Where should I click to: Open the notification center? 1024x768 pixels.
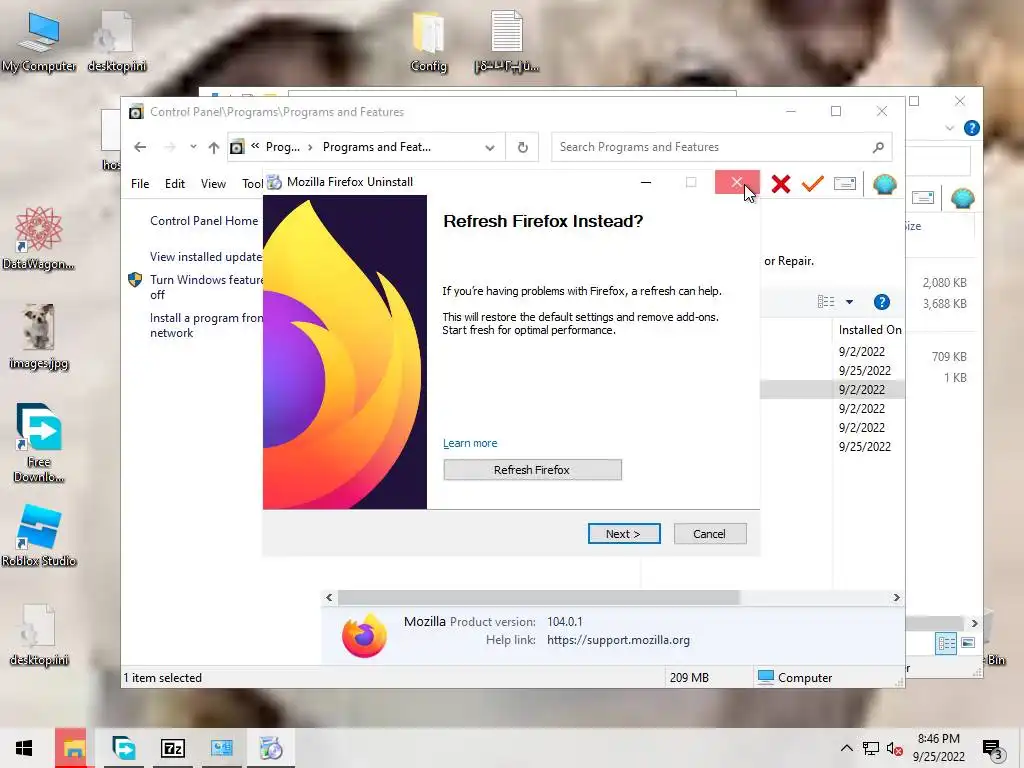pos(992,749)
